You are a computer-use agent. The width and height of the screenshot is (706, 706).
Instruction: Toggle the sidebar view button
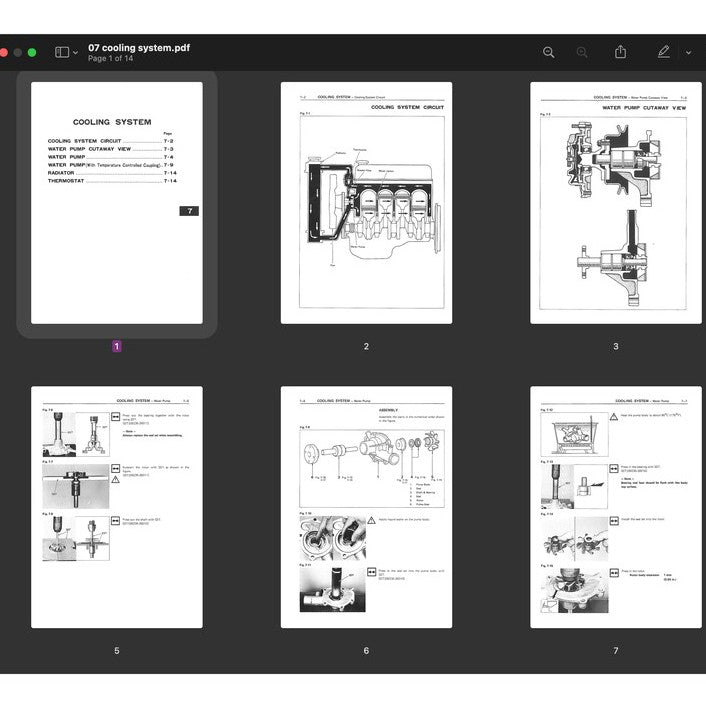click(x=61, y=52)
